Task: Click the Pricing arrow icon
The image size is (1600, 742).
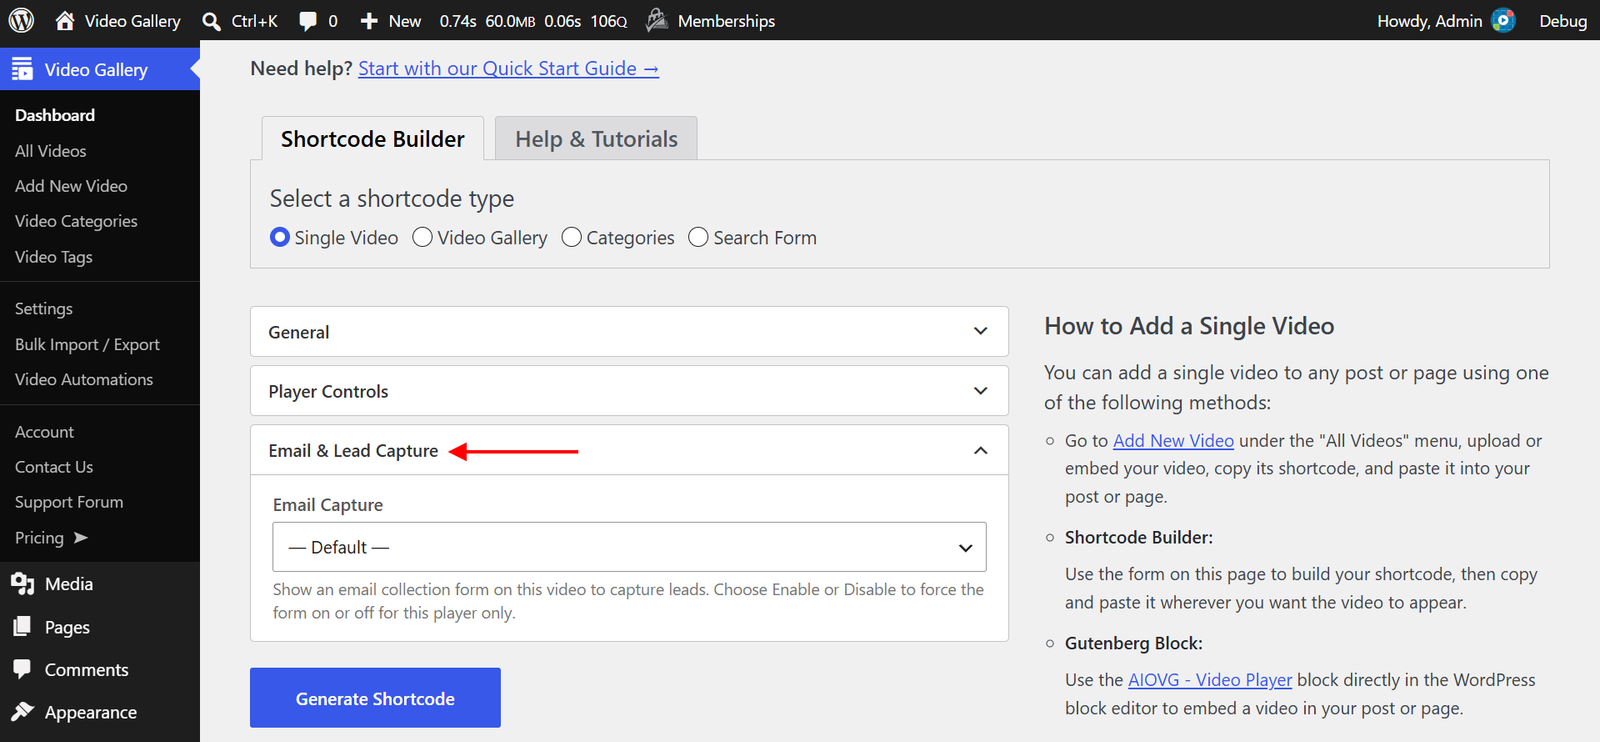Action: (81, 538)
